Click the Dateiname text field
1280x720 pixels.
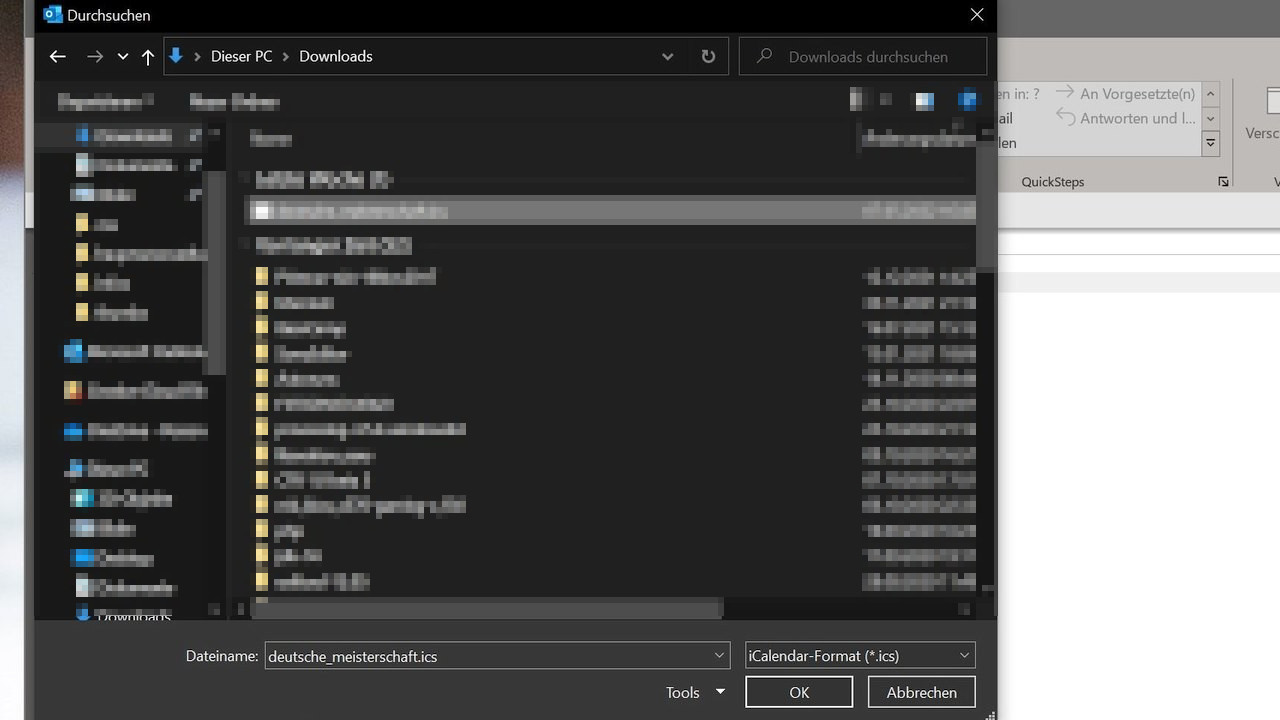pyautogui.click(x=488, y=656)
